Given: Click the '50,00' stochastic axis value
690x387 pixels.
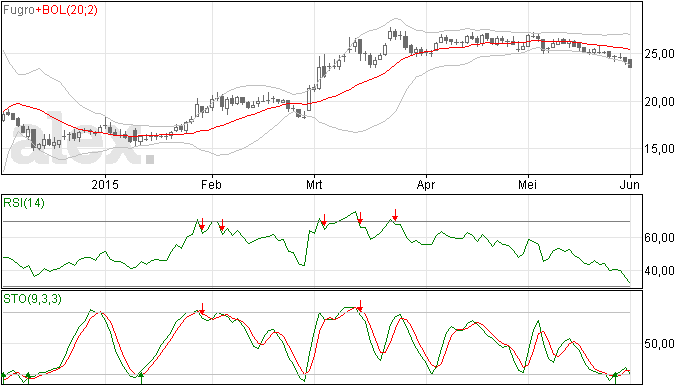Looking at the screenshot, I should coord(659,344).
